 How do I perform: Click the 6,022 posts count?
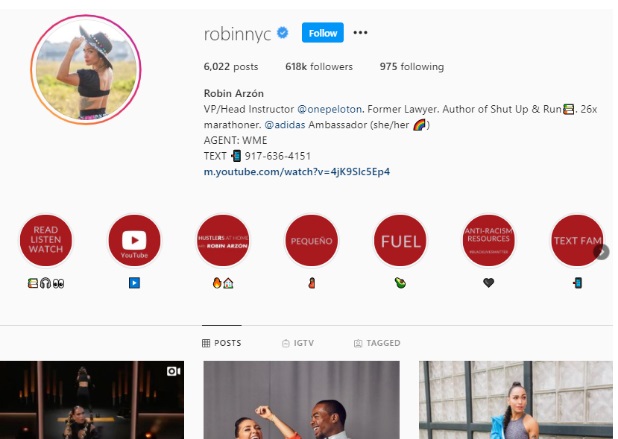(x=231, y=67)
